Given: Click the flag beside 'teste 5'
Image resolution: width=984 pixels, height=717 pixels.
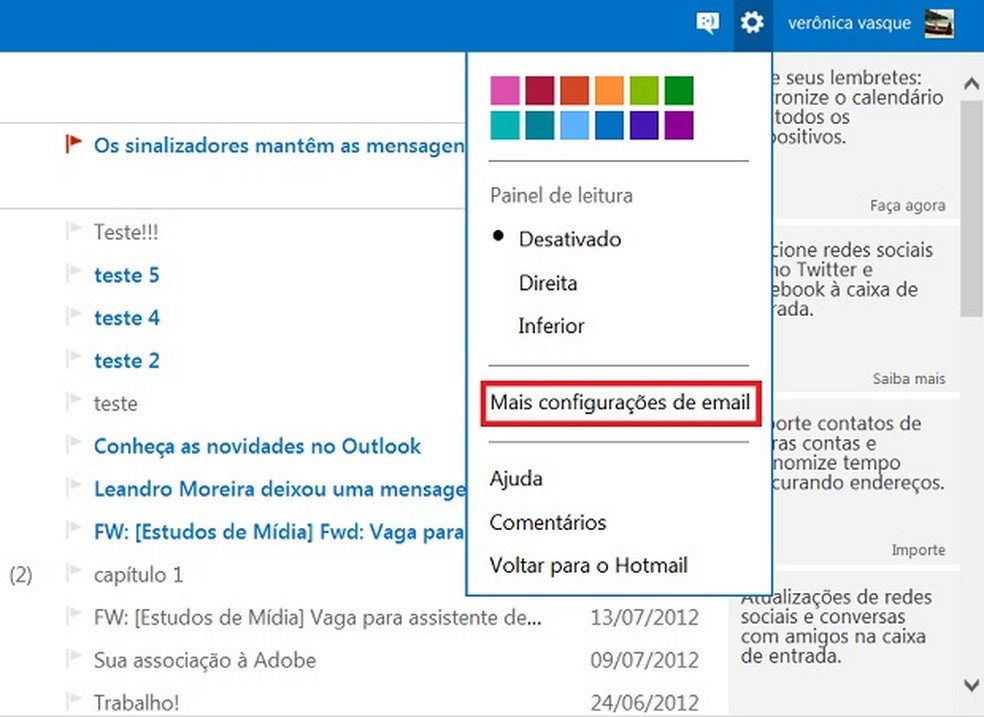Looking at the screenshot, I should (x=74, y=274).
